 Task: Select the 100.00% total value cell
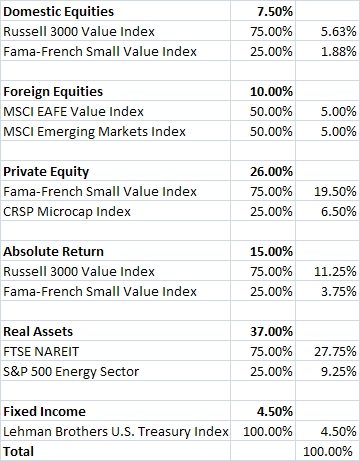pos(327,451)
